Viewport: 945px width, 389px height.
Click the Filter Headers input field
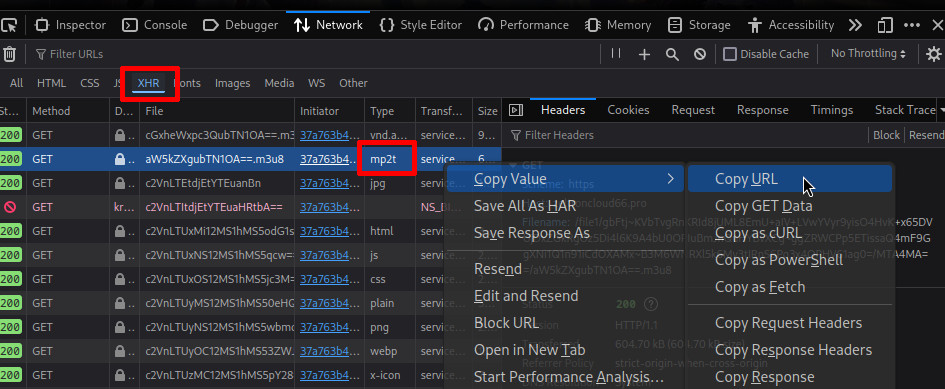686,135
